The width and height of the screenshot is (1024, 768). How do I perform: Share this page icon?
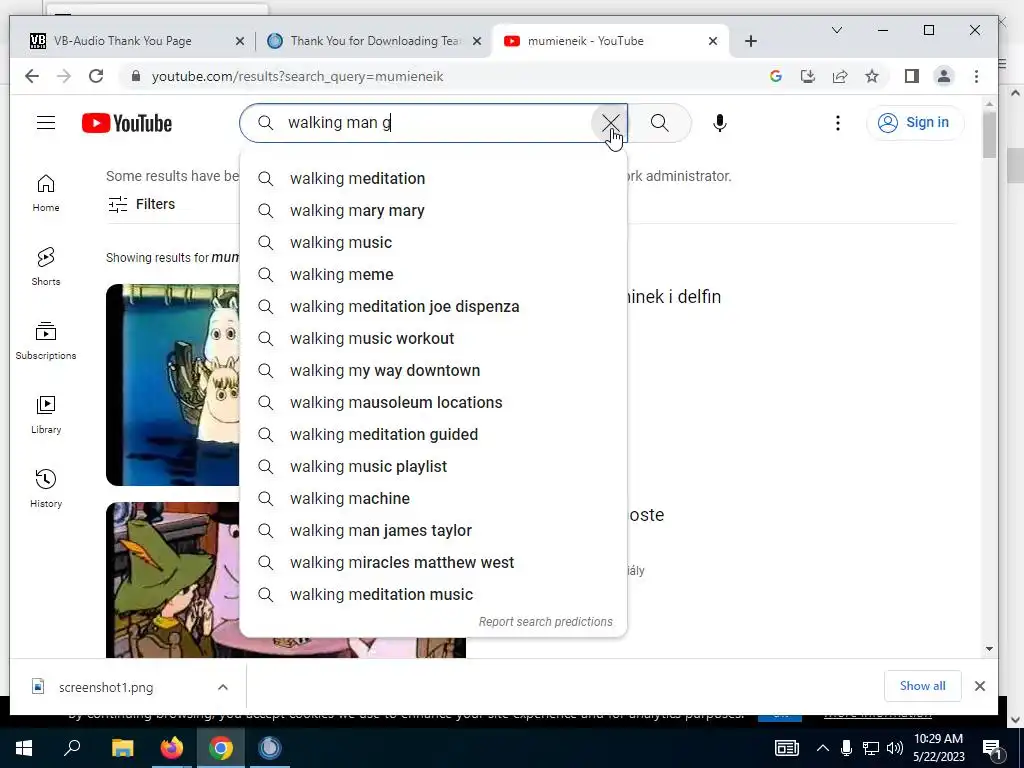click(840, 76)
